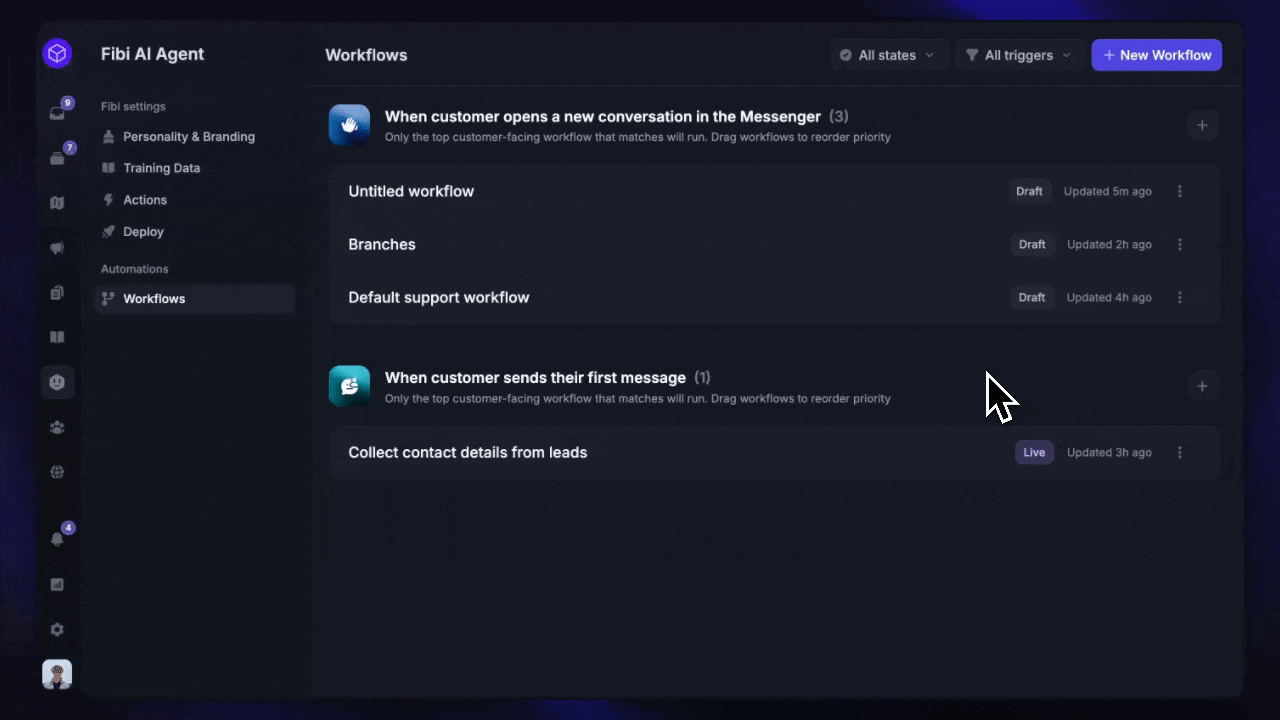The width and height of the screenshot is (1280, 720).
Task: Click the user avatar at bottom left
Action: click(57, 674)
